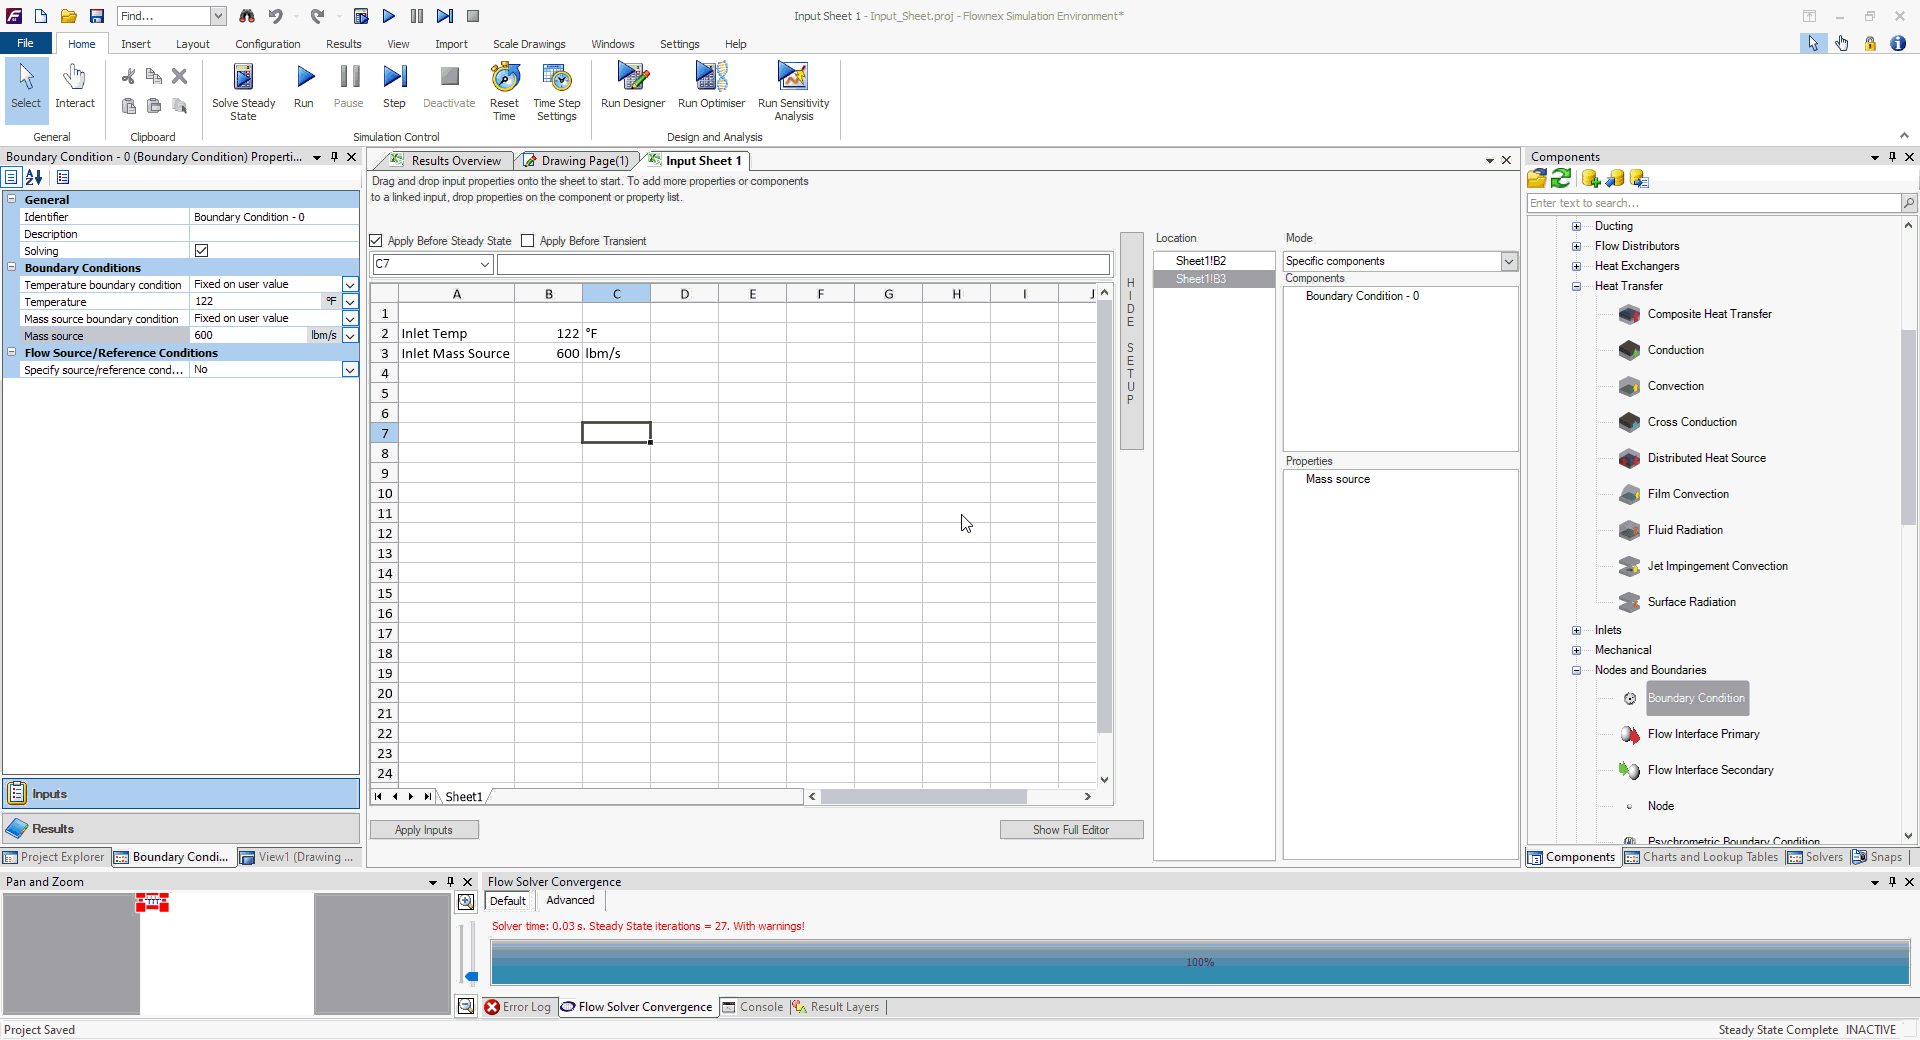This screenshot has height=1040, width=1920.
Task: Launch the Run Optimiser tool
Action: click(x=711, y=78)
